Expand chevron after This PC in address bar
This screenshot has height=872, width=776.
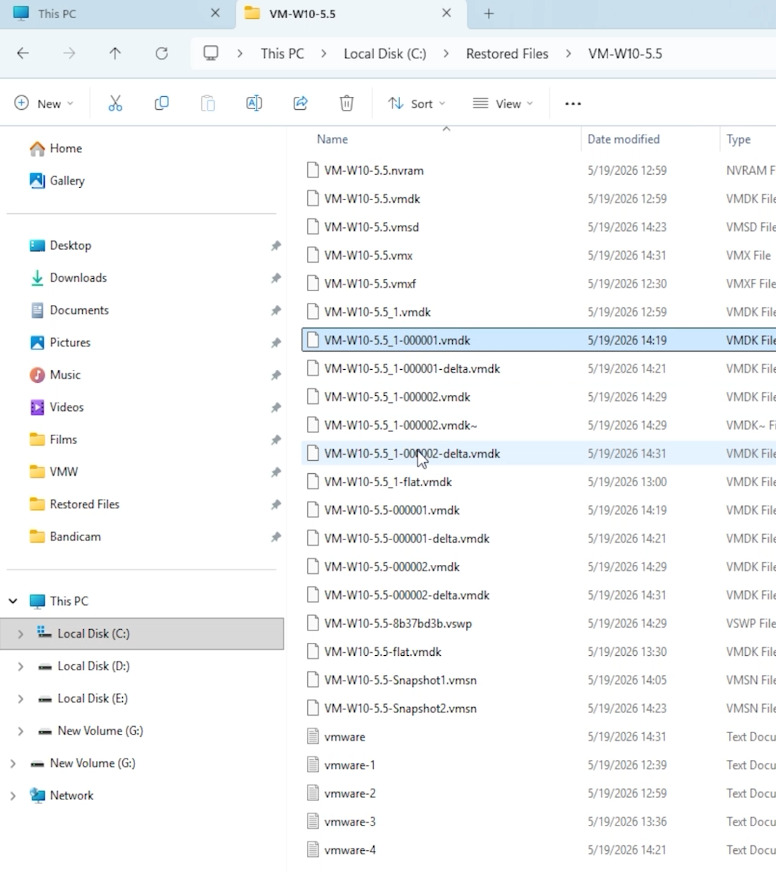(323, 53)
